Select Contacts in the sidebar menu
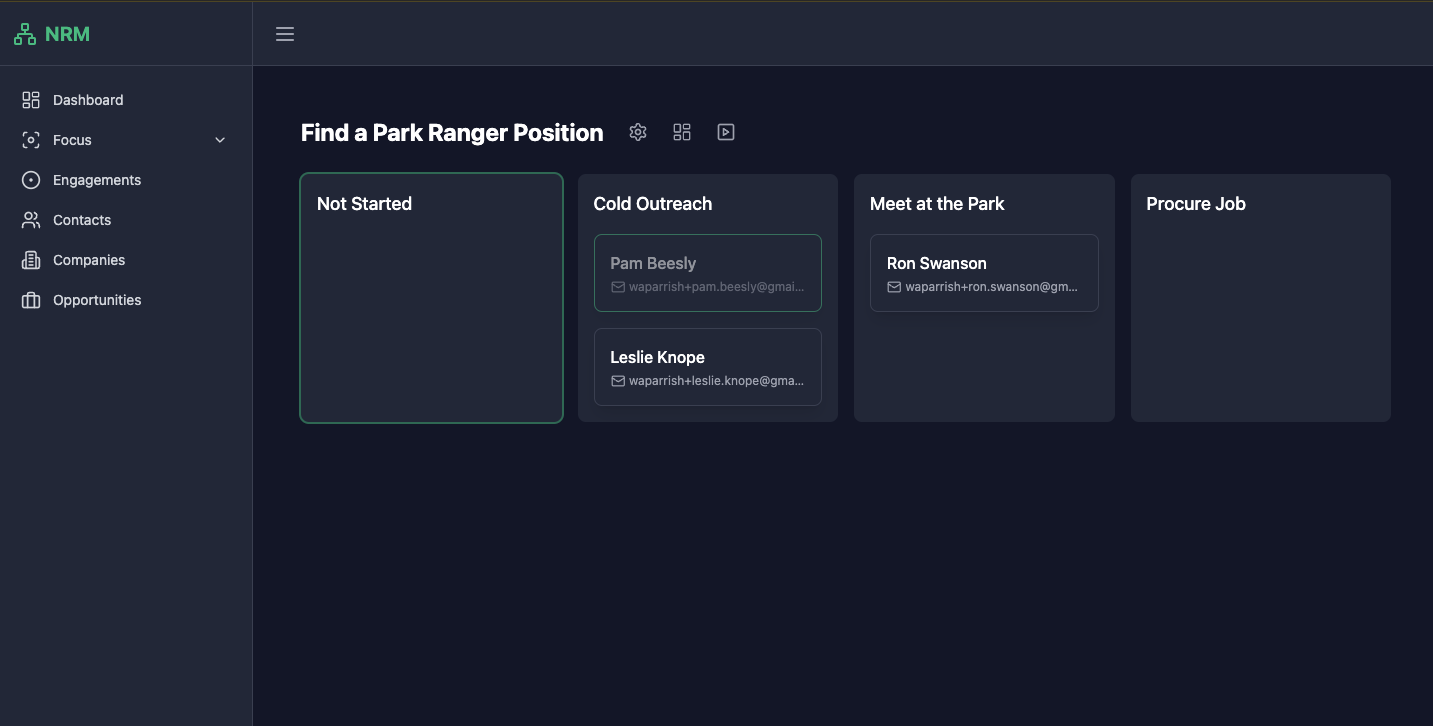This screenshot has width=1433, height=726. coord(82,220)
